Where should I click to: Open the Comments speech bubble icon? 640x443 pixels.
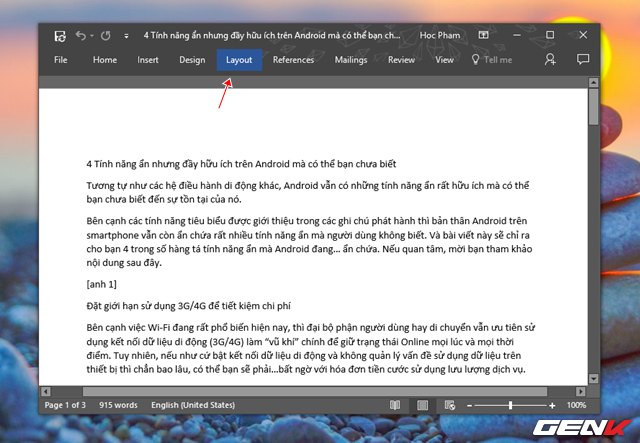[x=583, y=60]
